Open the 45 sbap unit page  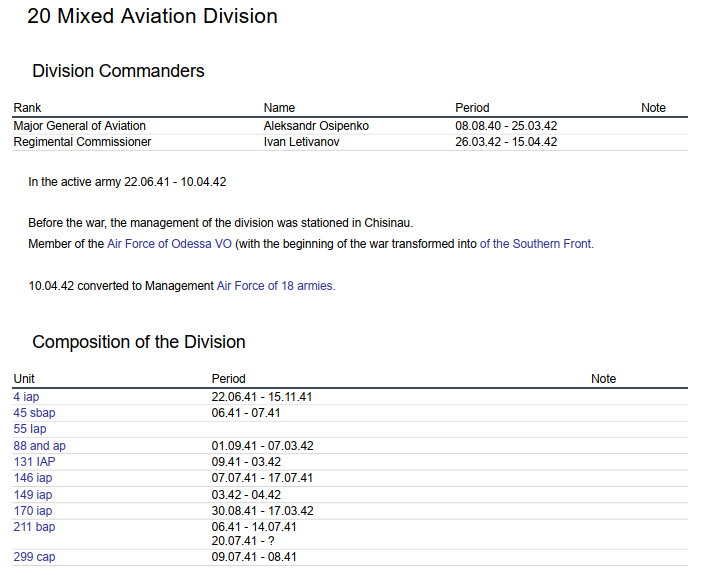tap(34, 413)
